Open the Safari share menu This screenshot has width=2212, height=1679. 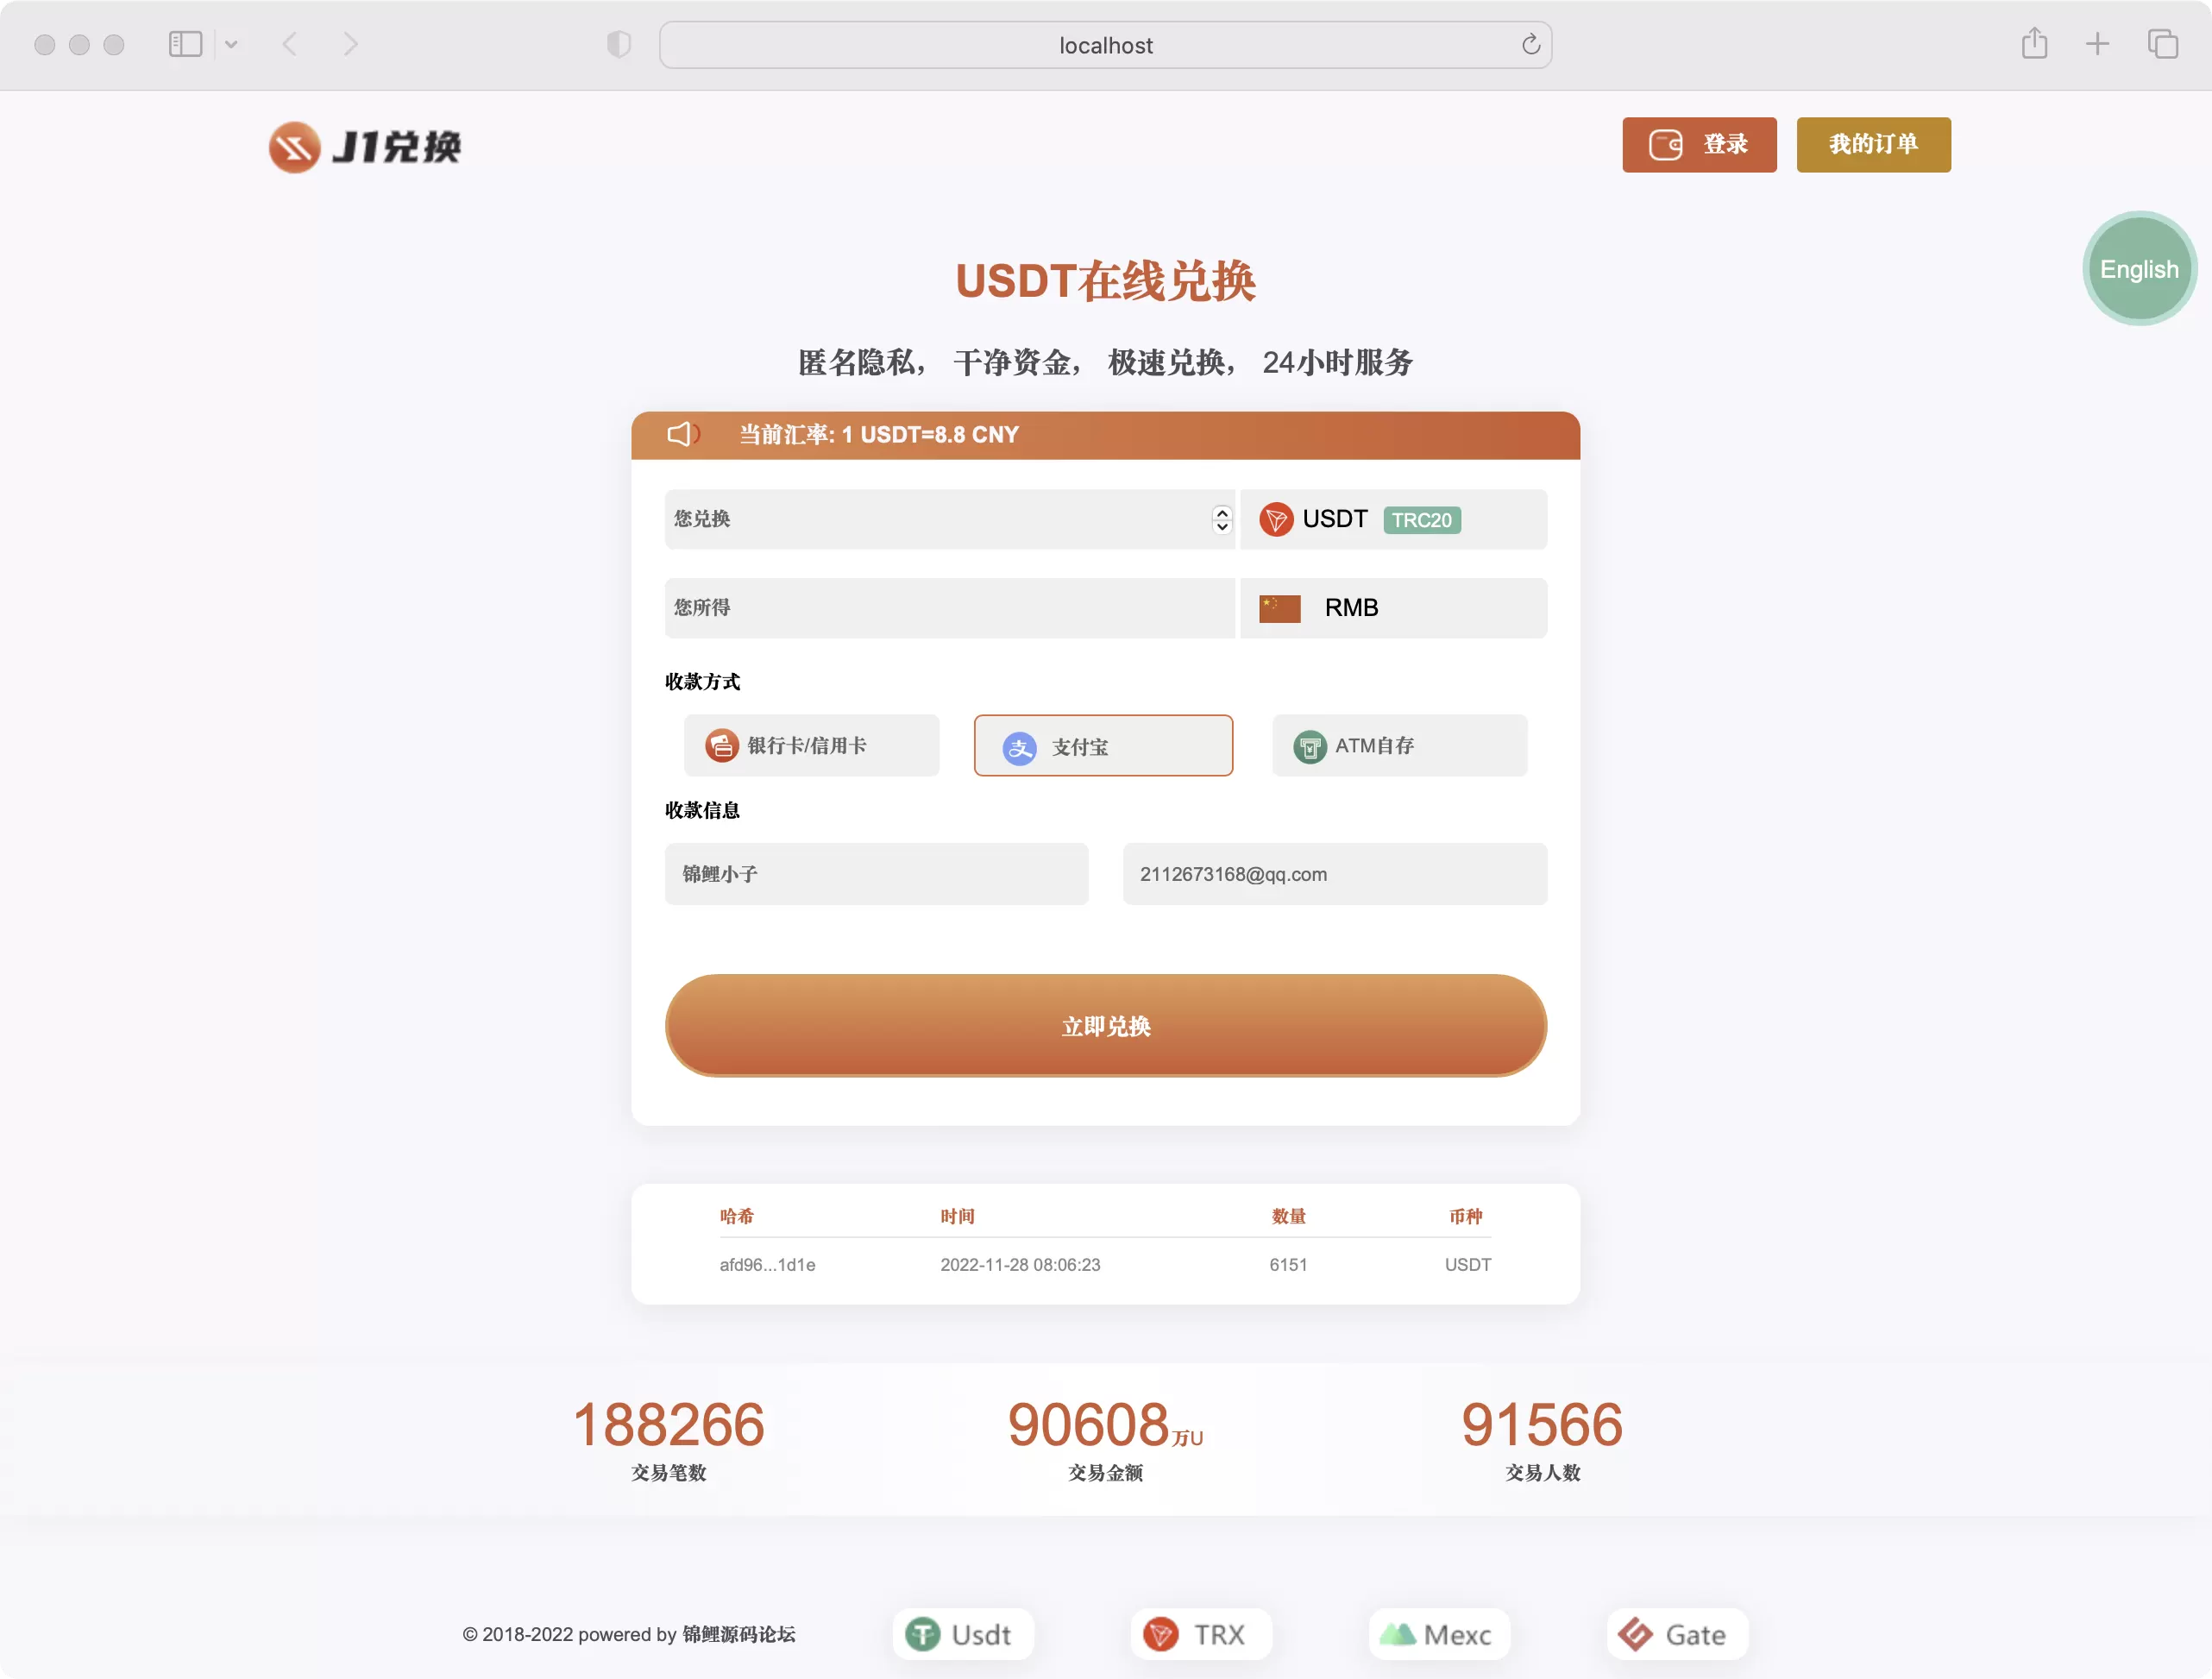click(2034, 43)
